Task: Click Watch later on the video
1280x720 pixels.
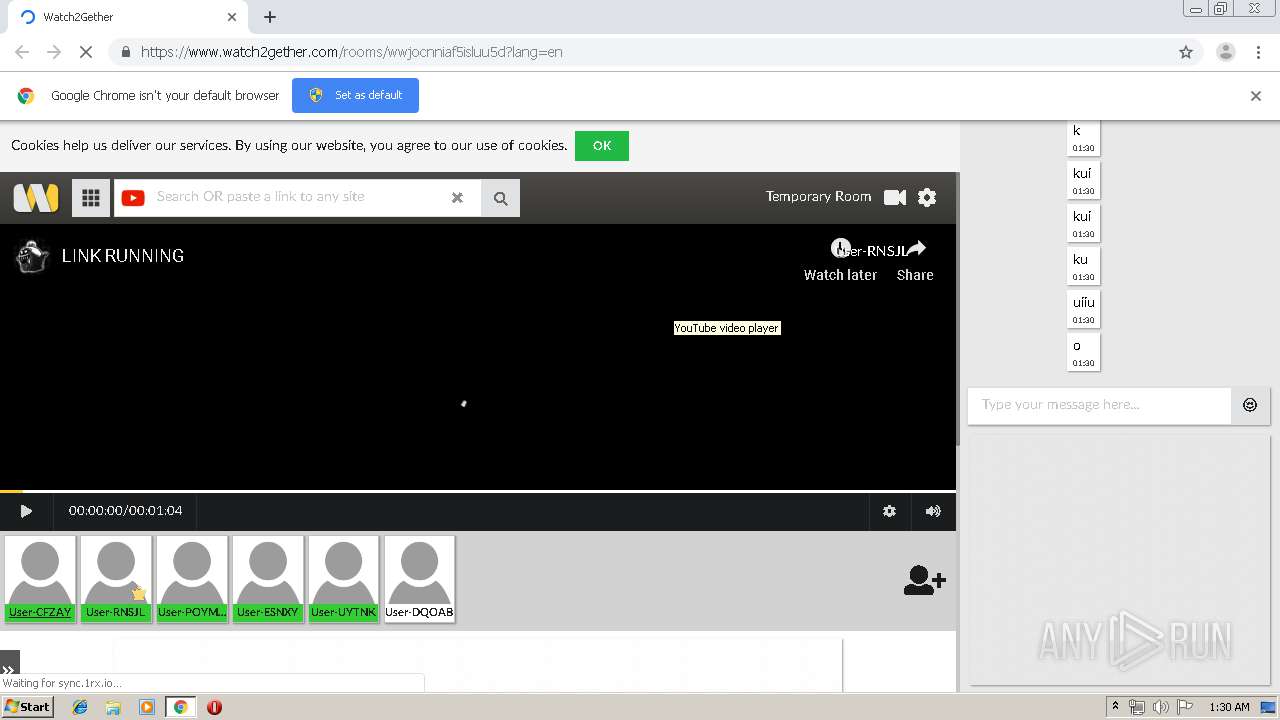Action: coord(840,261)
